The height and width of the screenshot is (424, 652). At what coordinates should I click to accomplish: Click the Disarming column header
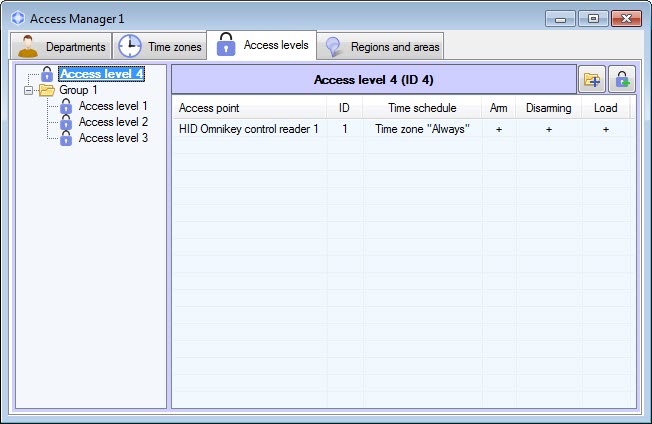point(548,108)
